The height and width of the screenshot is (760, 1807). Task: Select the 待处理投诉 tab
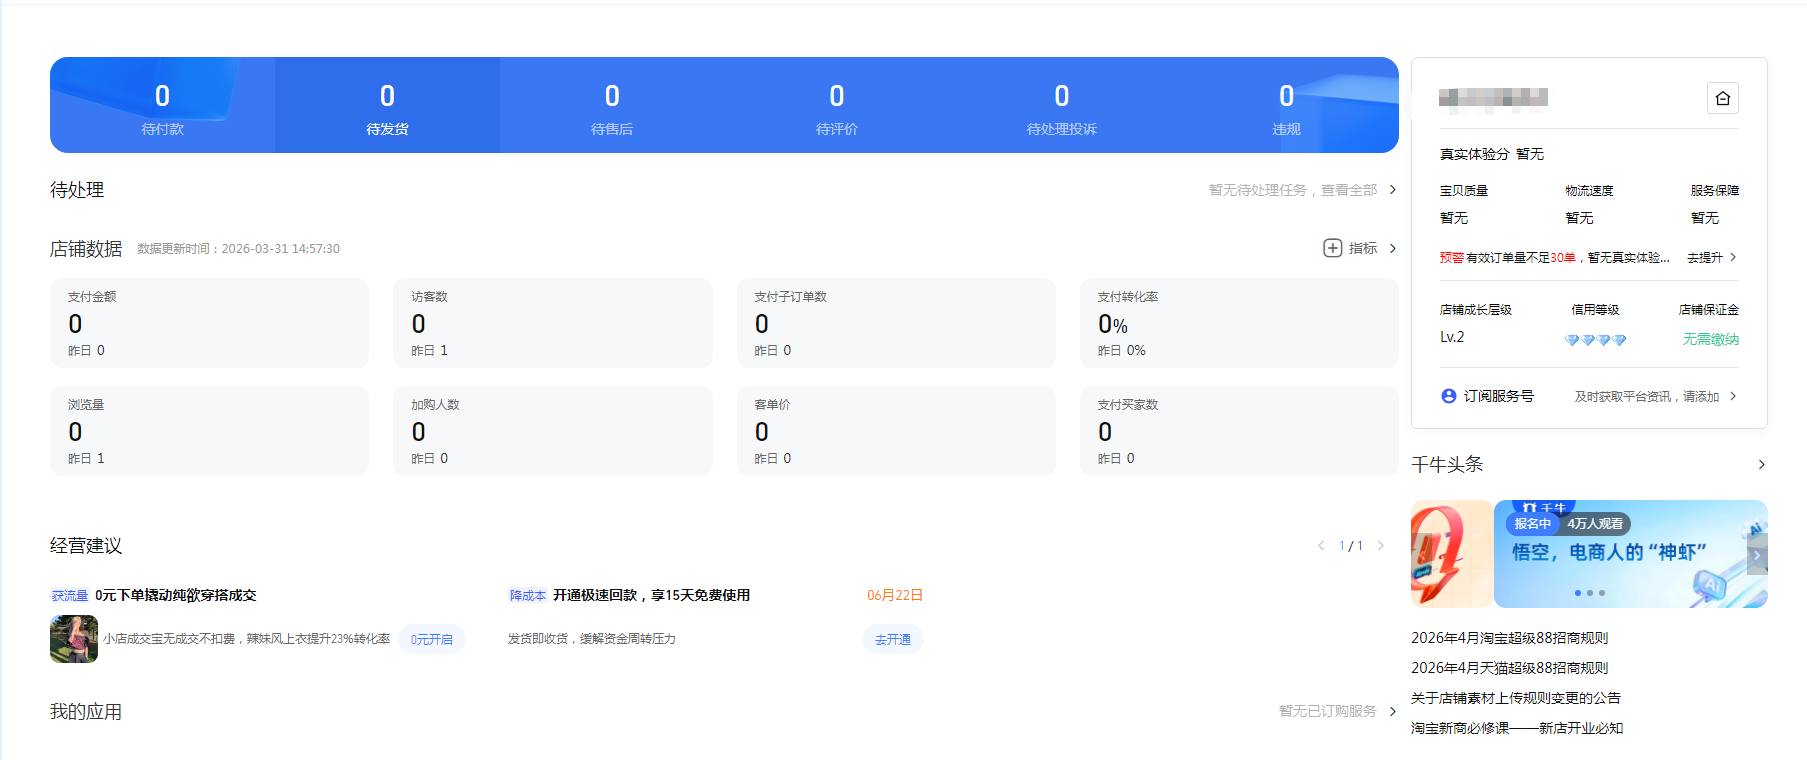point(1062,105)
